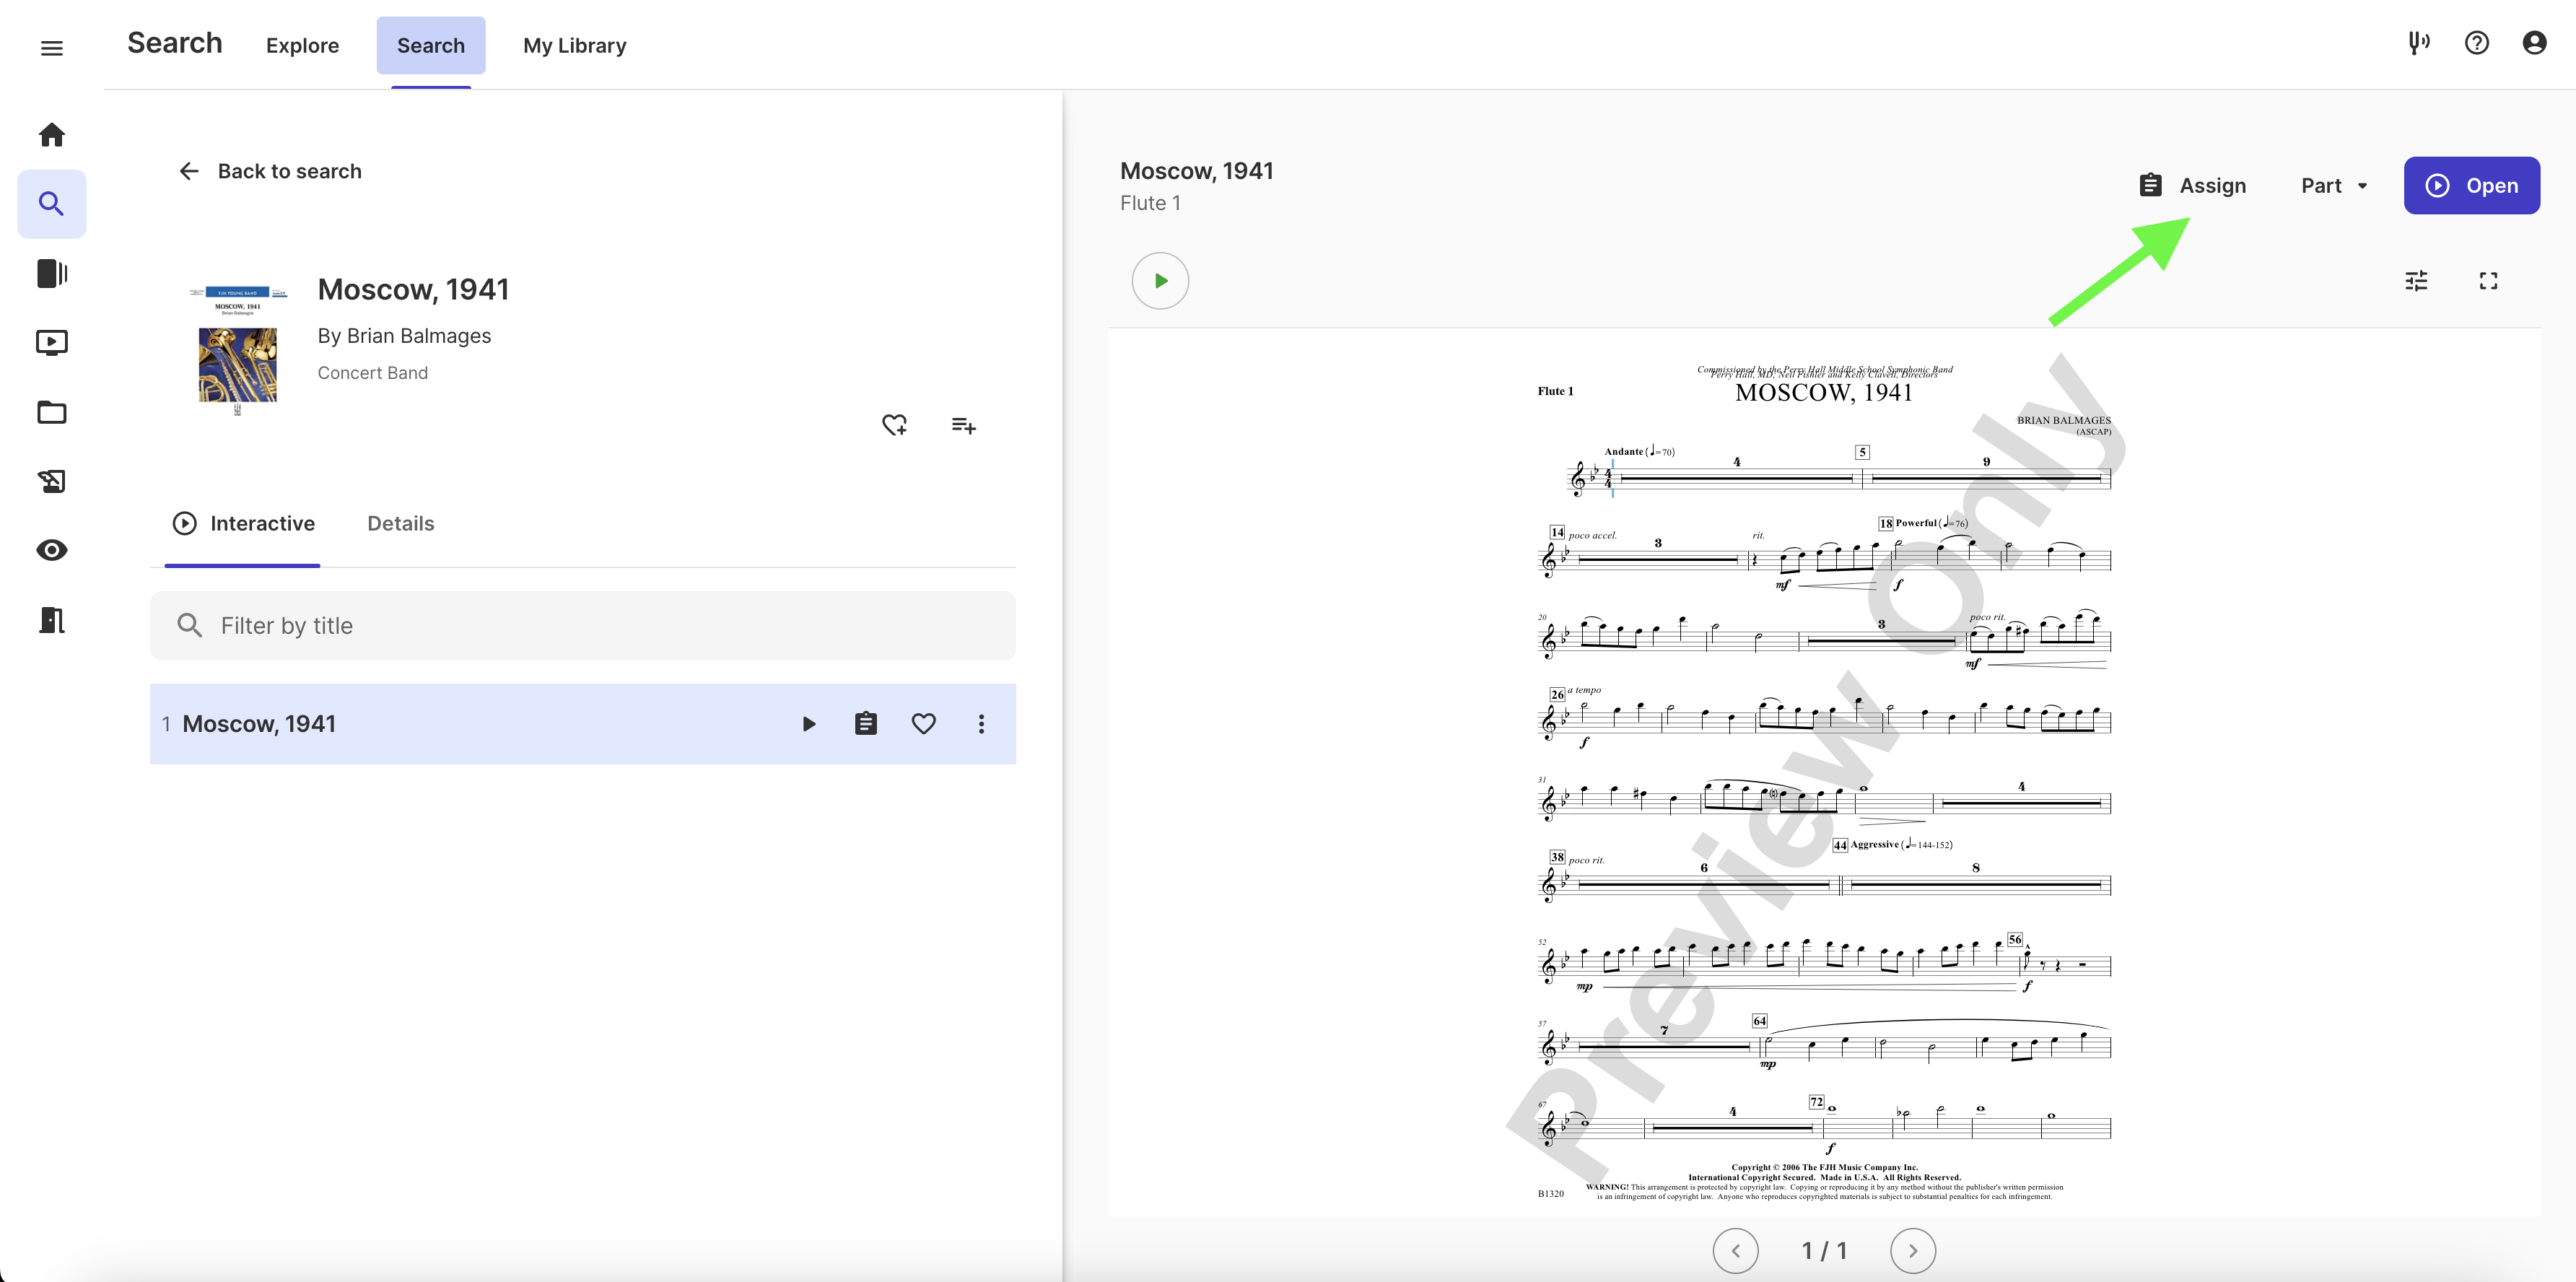Enter fullscreen view of the sheet music
The height and width of the screenshot is (1282, 2576).
[x=2488, y=281]
